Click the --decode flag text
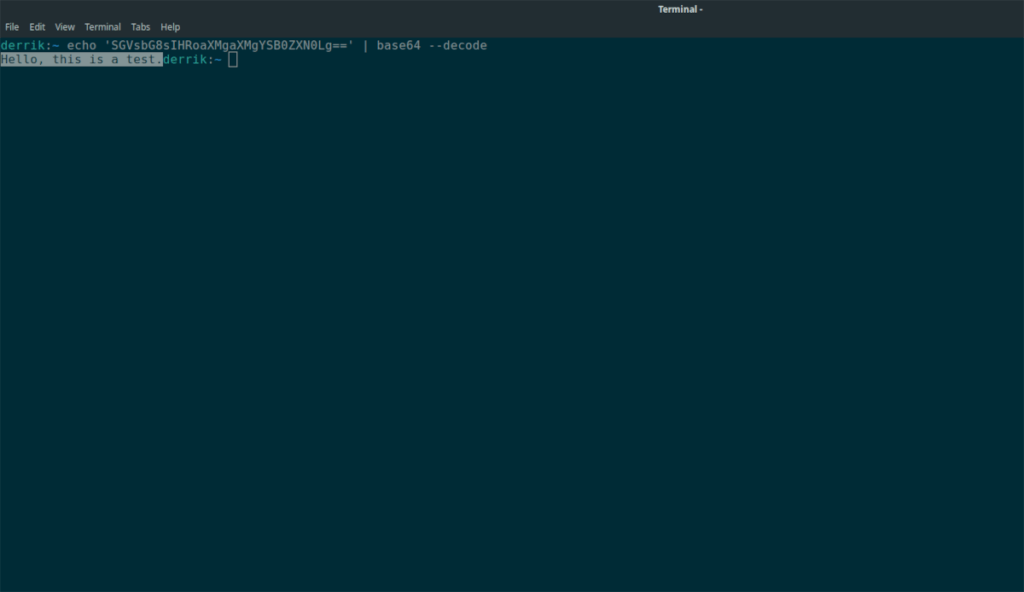The image size is (1024, 592). click(x=457, y=45)
